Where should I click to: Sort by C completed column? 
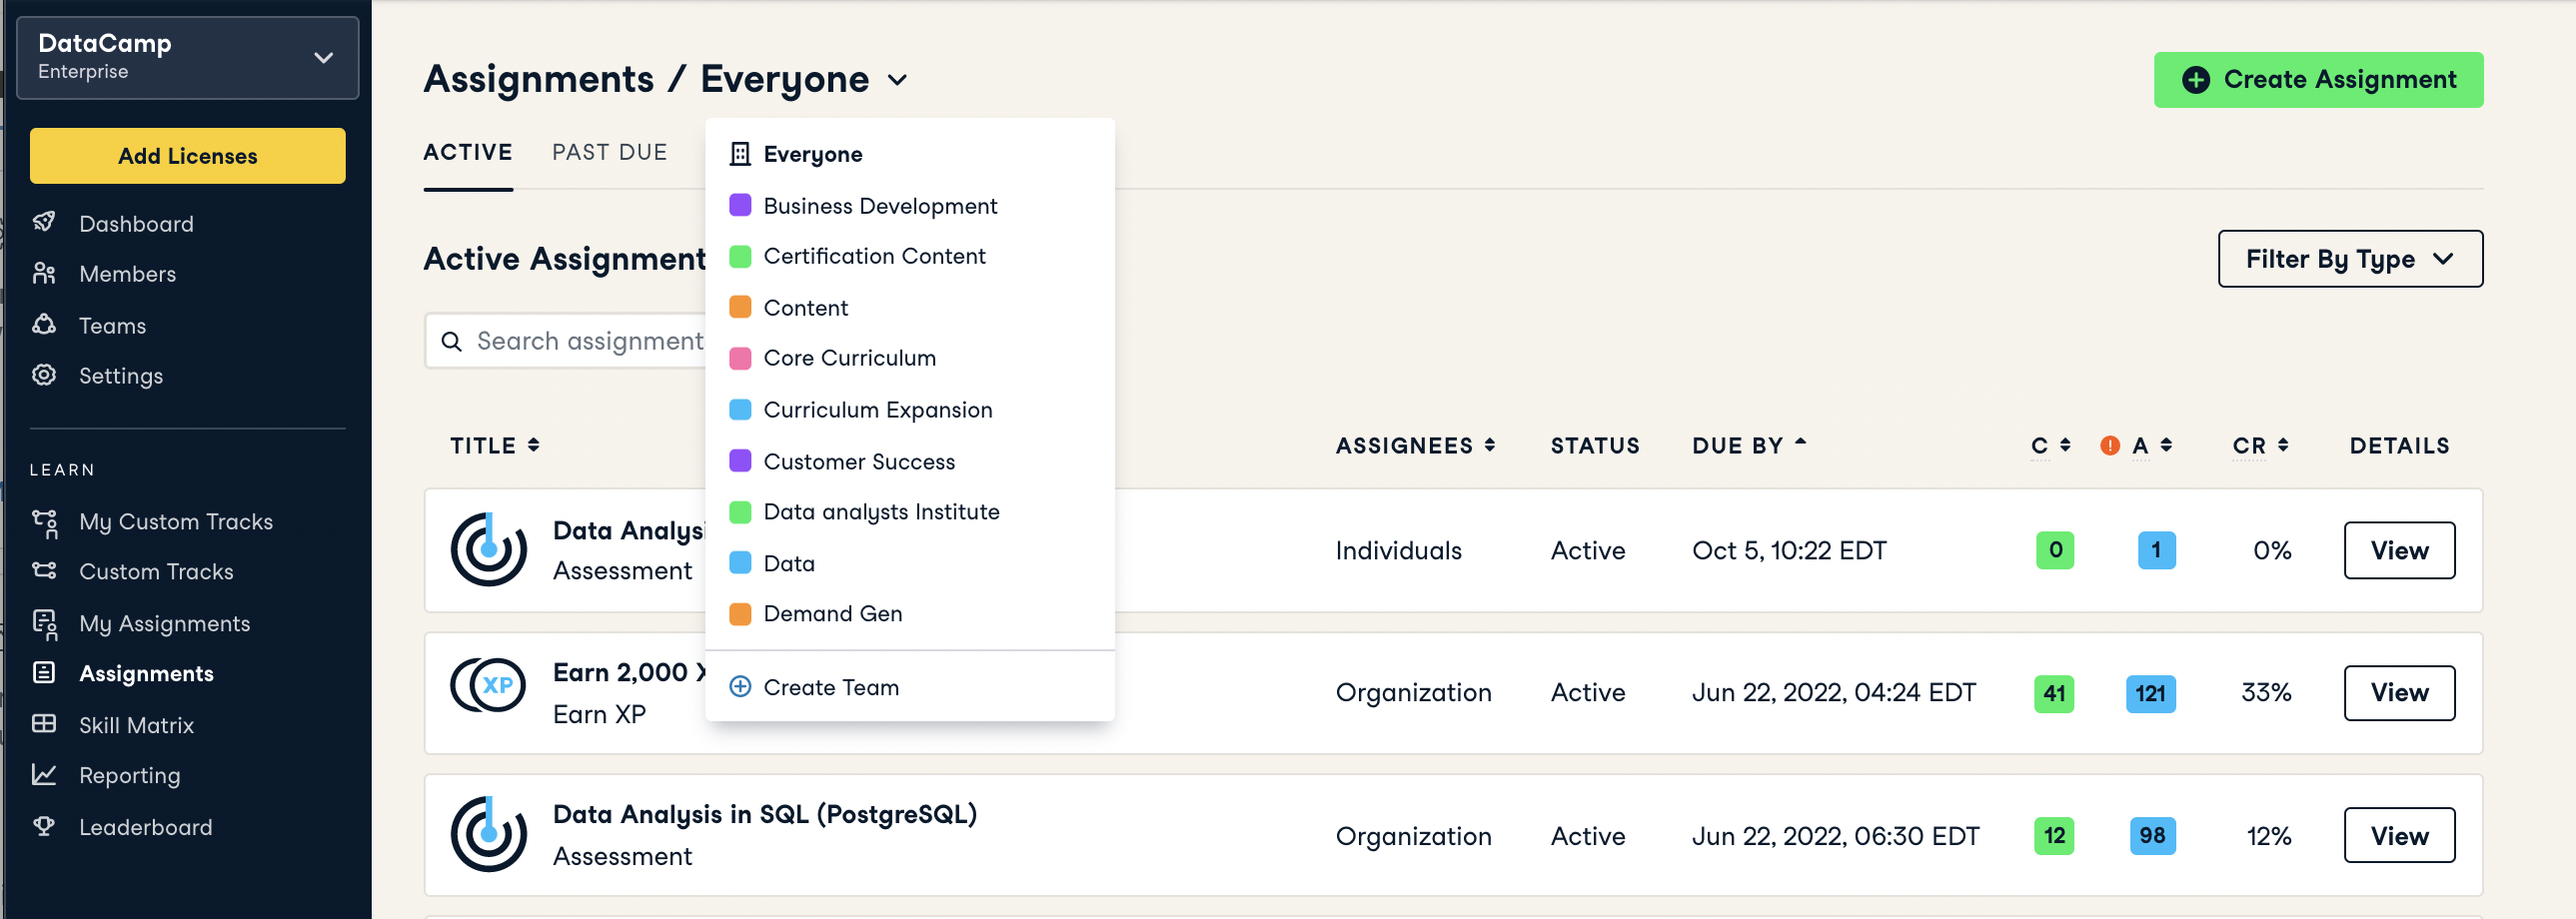[x=2050, y=446]
